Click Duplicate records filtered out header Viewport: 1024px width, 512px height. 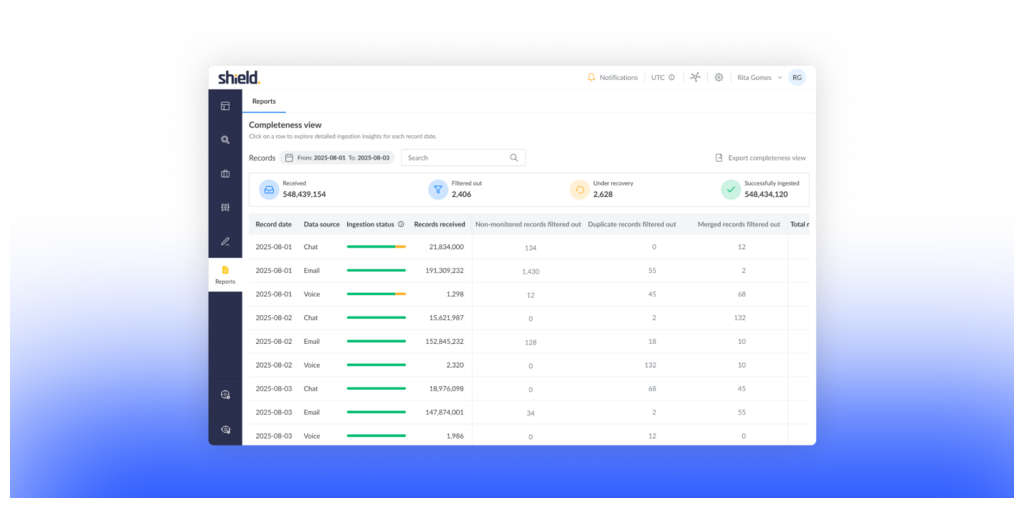(x=632, y=225)
